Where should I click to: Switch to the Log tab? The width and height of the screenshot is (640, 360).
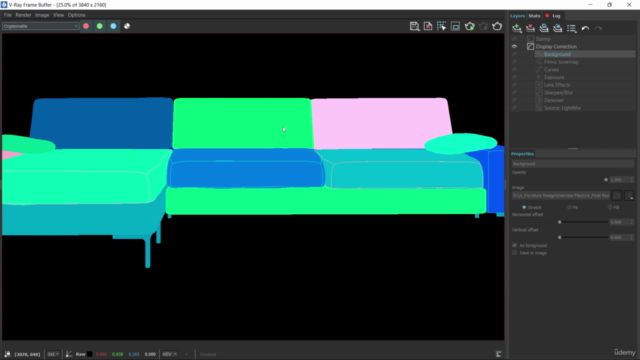(x=556, y=16)
